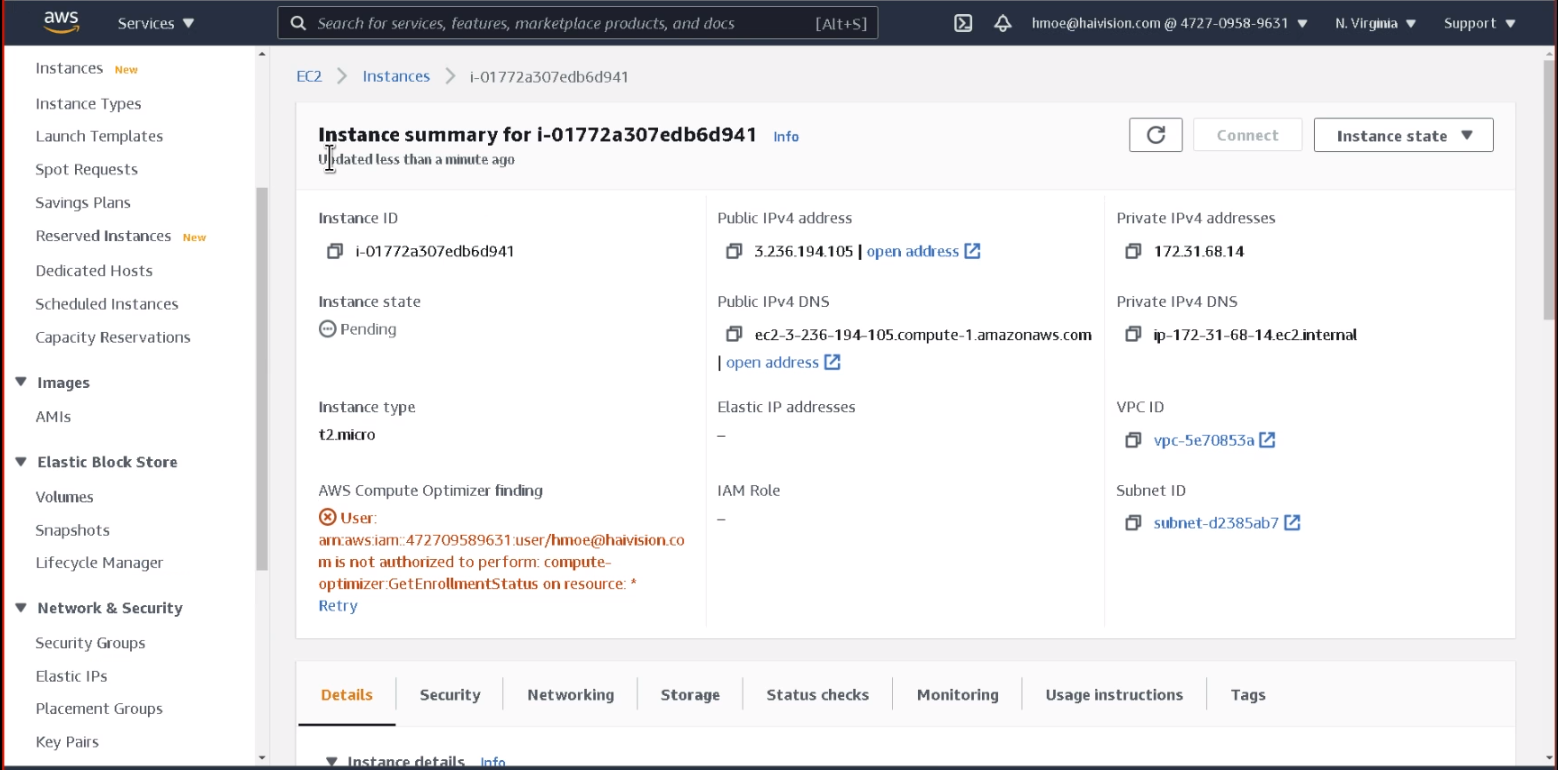Open the Instance state dropdown

tap(1403, 135)
